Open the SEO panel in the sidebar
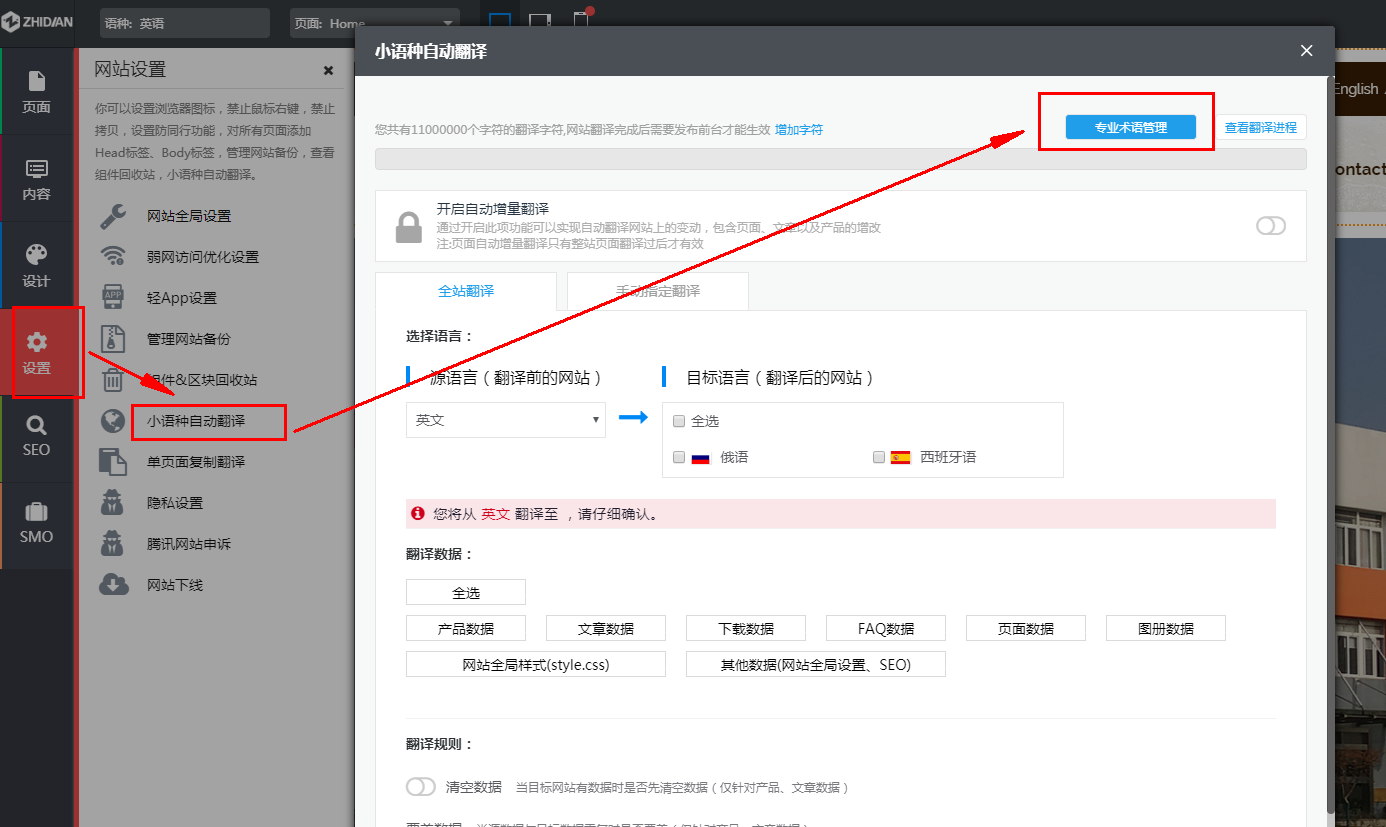 [x=37, y=437]
